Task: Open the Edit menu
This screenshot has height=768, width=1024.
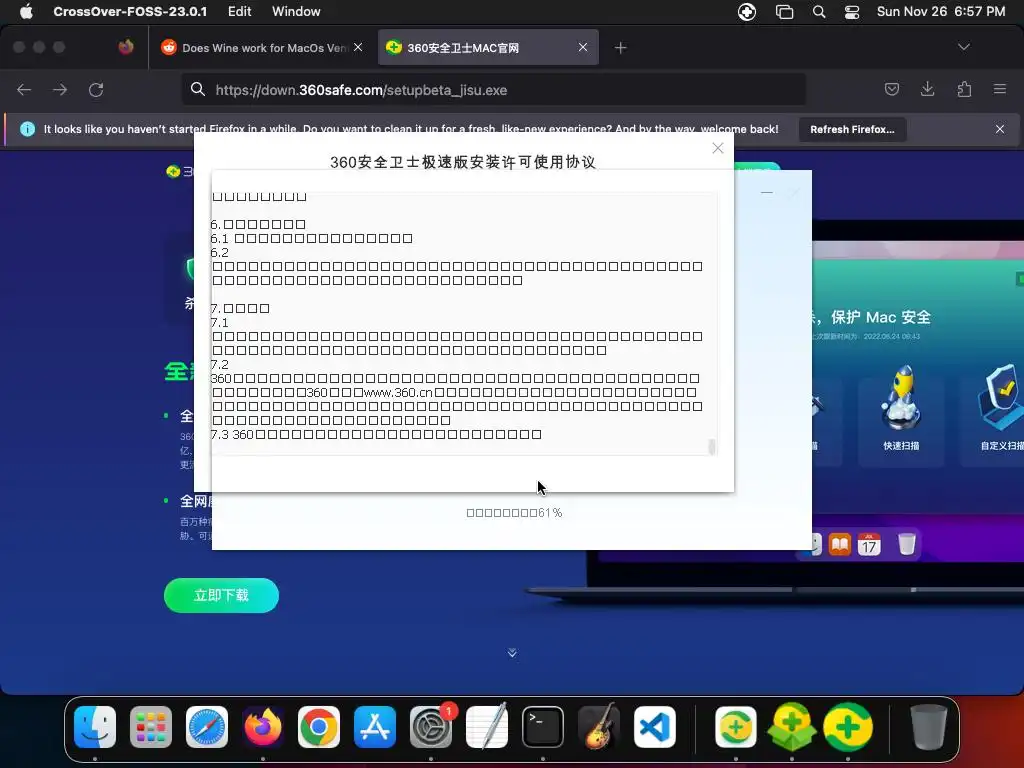Action: pyautogui.click(x=240, y=11)
